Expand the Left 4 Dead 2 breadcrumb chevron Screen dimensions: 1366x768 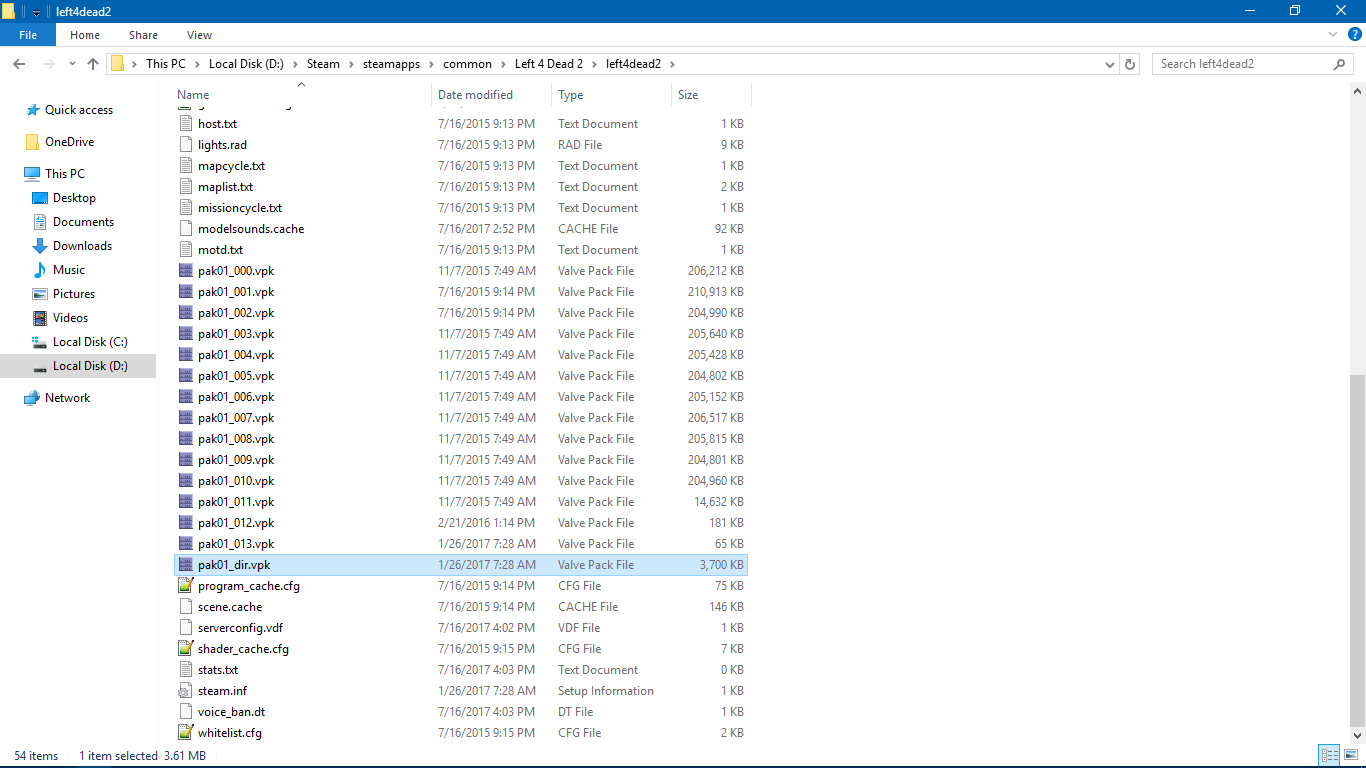click(x=593, y=64)
